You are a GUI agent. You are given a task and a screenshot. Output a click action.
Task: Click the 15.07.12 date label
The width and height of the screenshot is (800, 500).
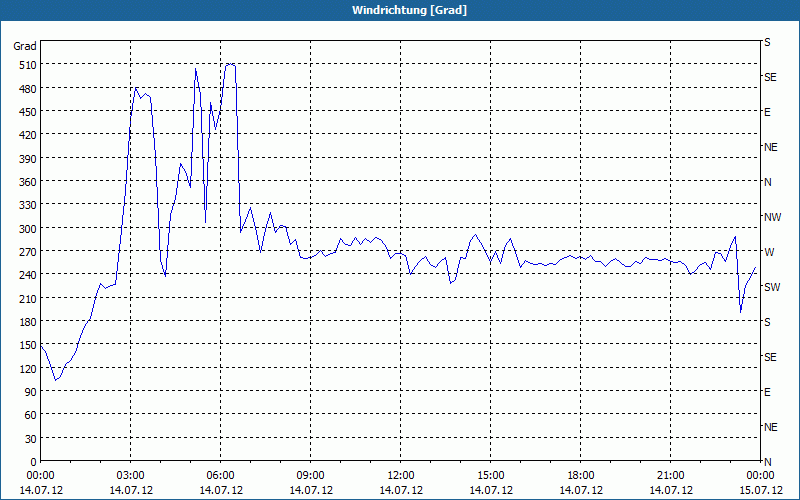[760, 490]
